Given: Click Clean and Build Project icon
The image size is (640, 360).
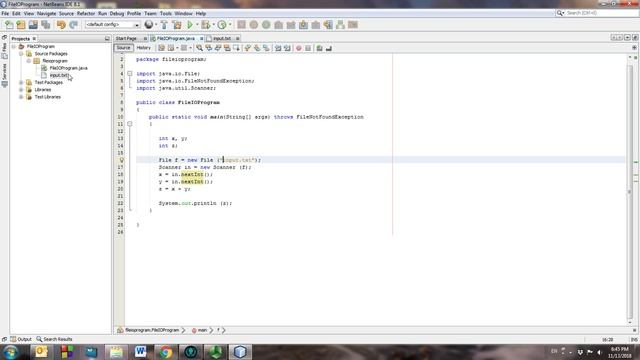Looking at the screenshot, I should pyautogui.click(x=177, y=25).
